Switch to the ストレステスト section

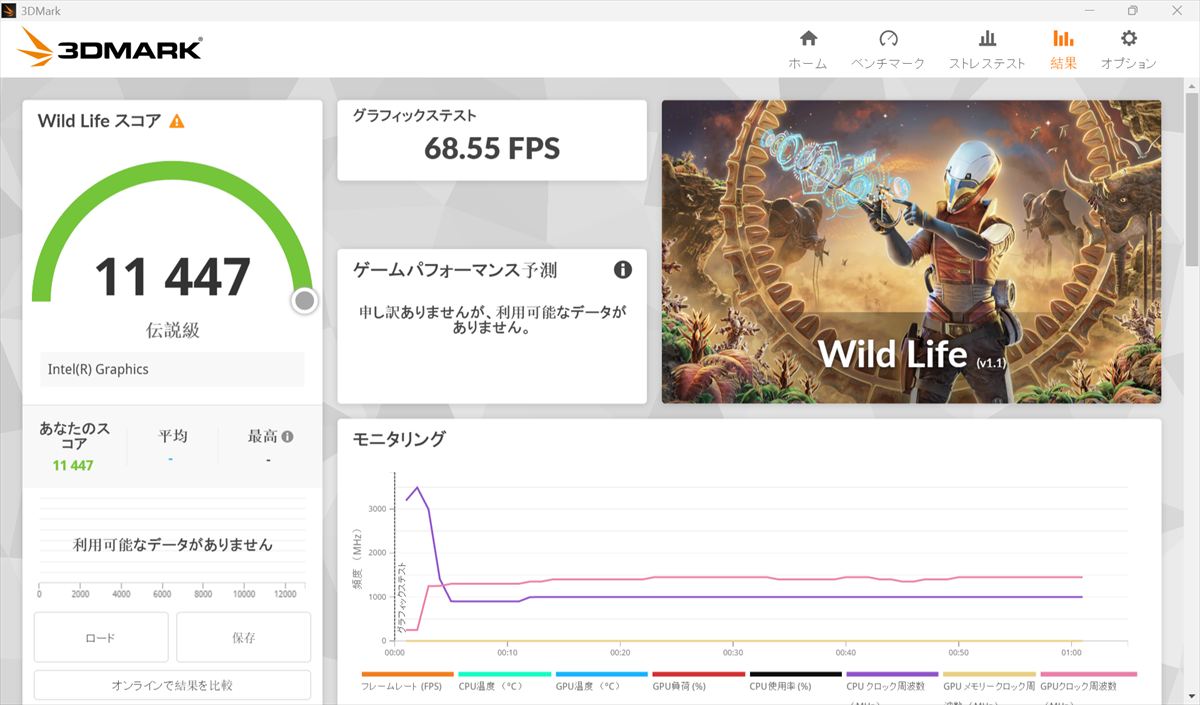pos(987,49)
